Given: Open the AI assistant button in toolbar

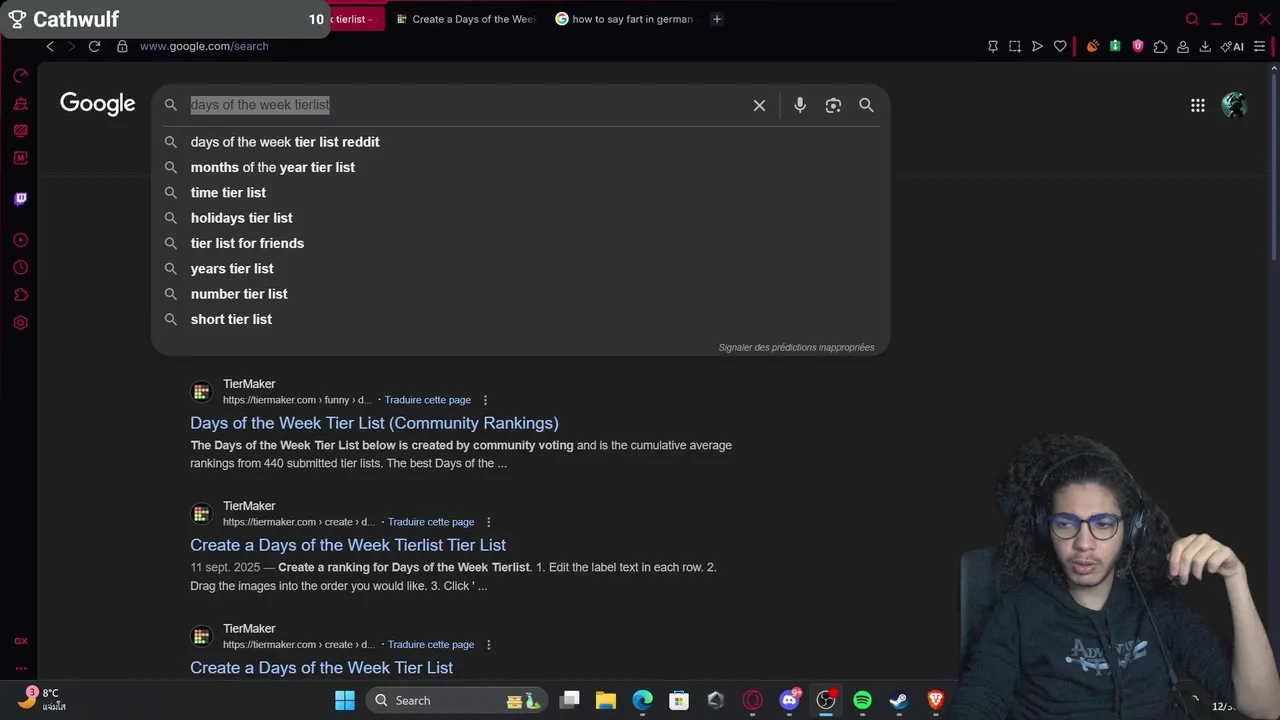Looking at the screenshot, I should tap(1232, 46).
